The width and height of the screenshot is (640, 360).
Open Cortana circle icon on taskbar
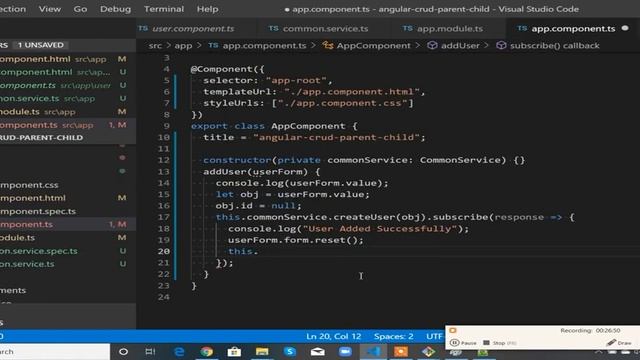tap(123, 351)
